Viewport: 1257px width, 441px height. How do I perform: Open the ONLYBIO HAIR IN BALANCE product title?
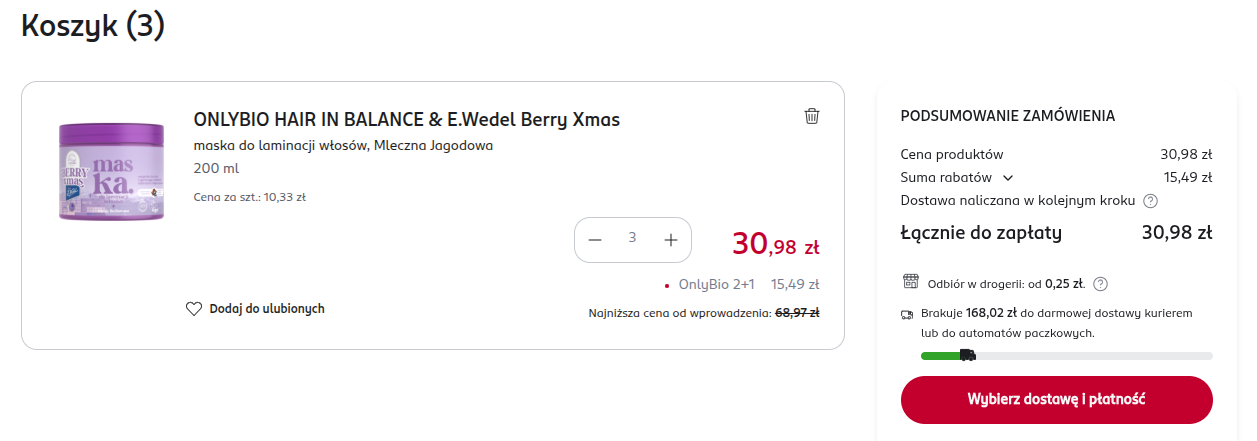coord(406,120)
